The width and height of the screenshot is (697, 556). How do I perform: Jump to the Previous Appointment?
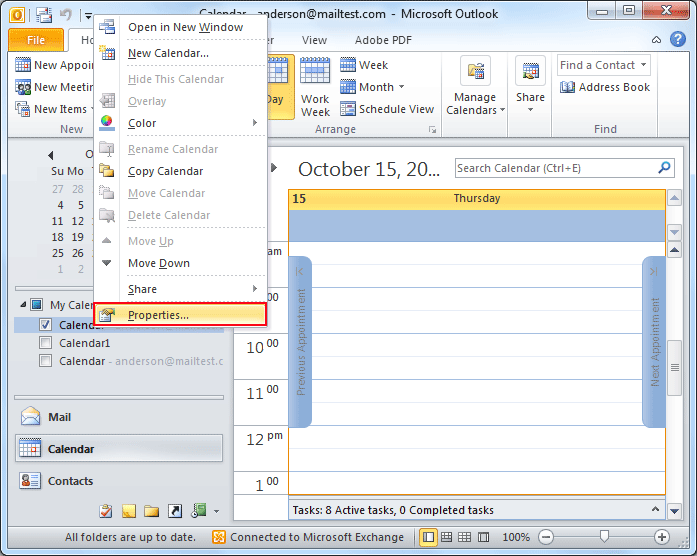click(x=300, y=341)
